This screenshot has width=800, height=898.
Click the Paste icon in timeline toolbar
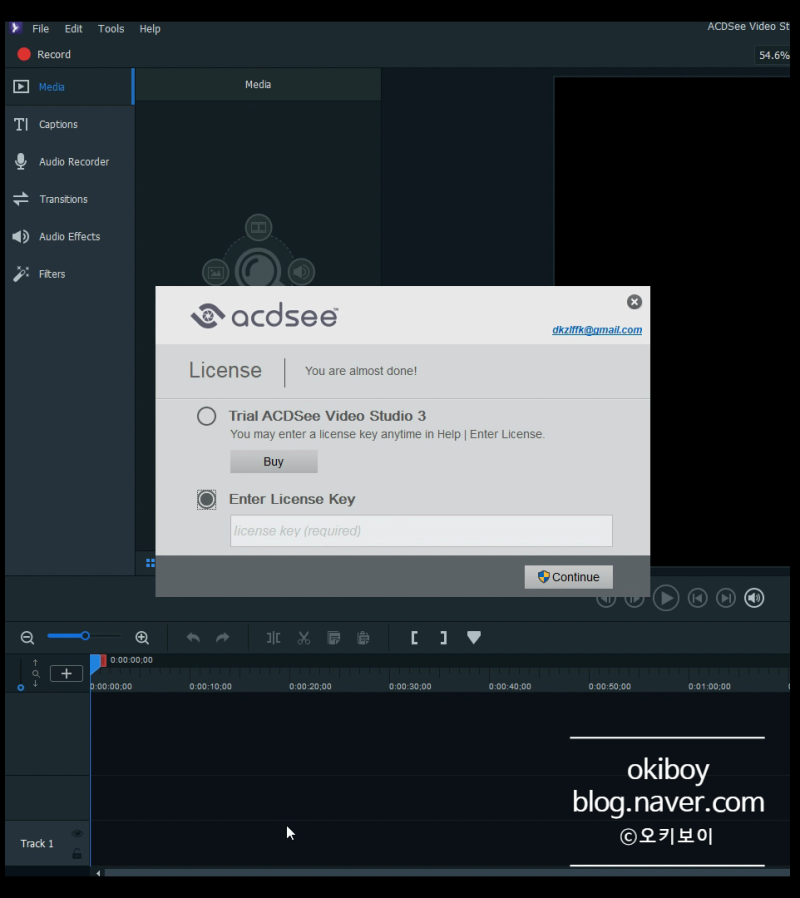[x=363, y=637]
